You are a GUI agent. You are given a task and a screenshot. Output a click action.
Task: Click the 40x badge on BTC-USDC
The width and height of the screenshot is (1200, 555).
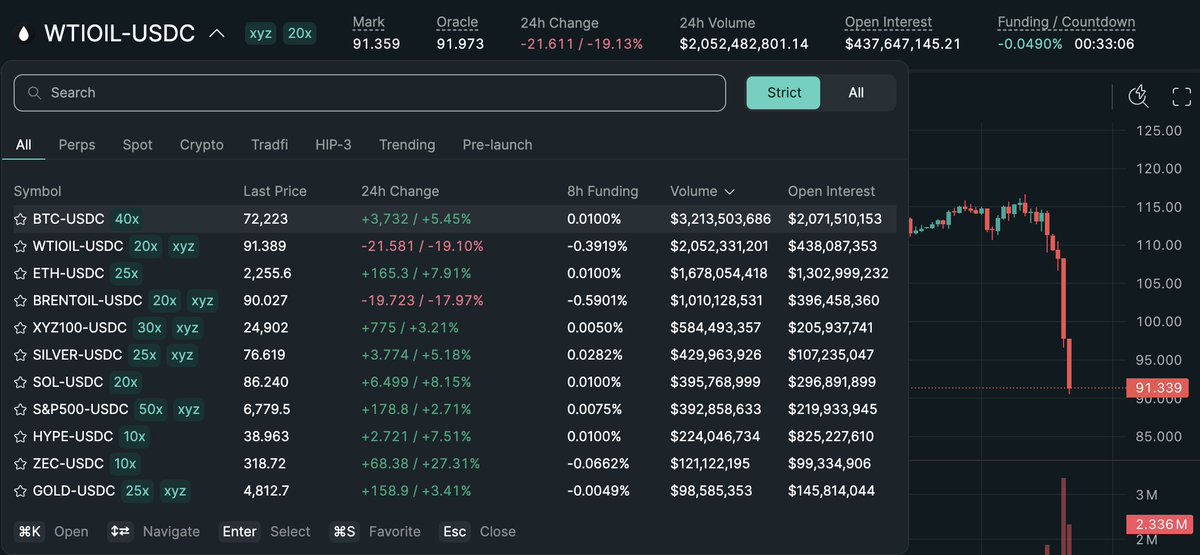(x=127, y=219)
